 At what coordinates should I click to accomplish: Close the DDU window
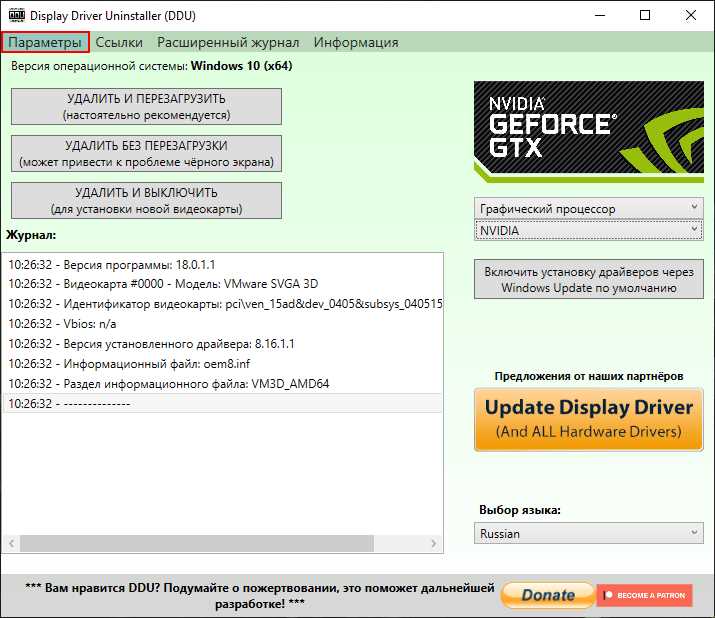click(x=691, y=16)
